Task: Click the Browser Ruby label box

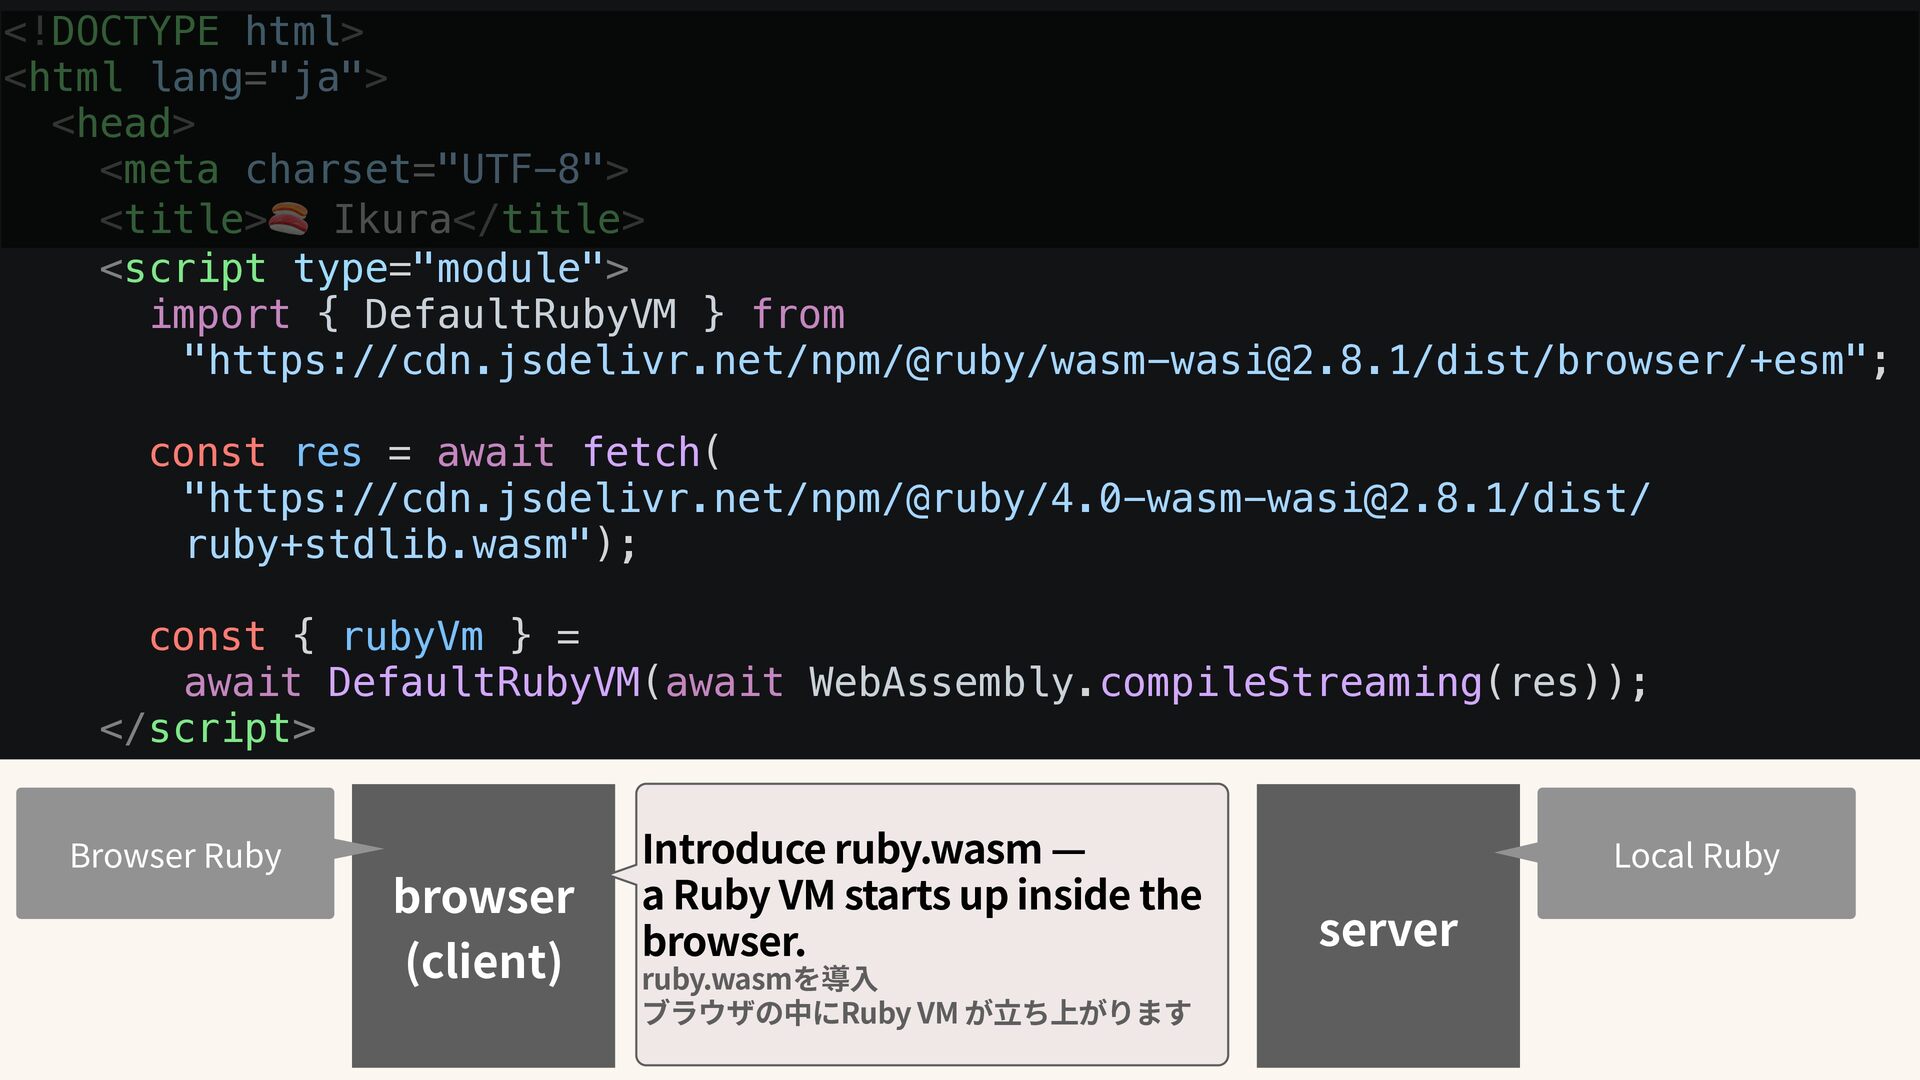Action: [175, 855]
